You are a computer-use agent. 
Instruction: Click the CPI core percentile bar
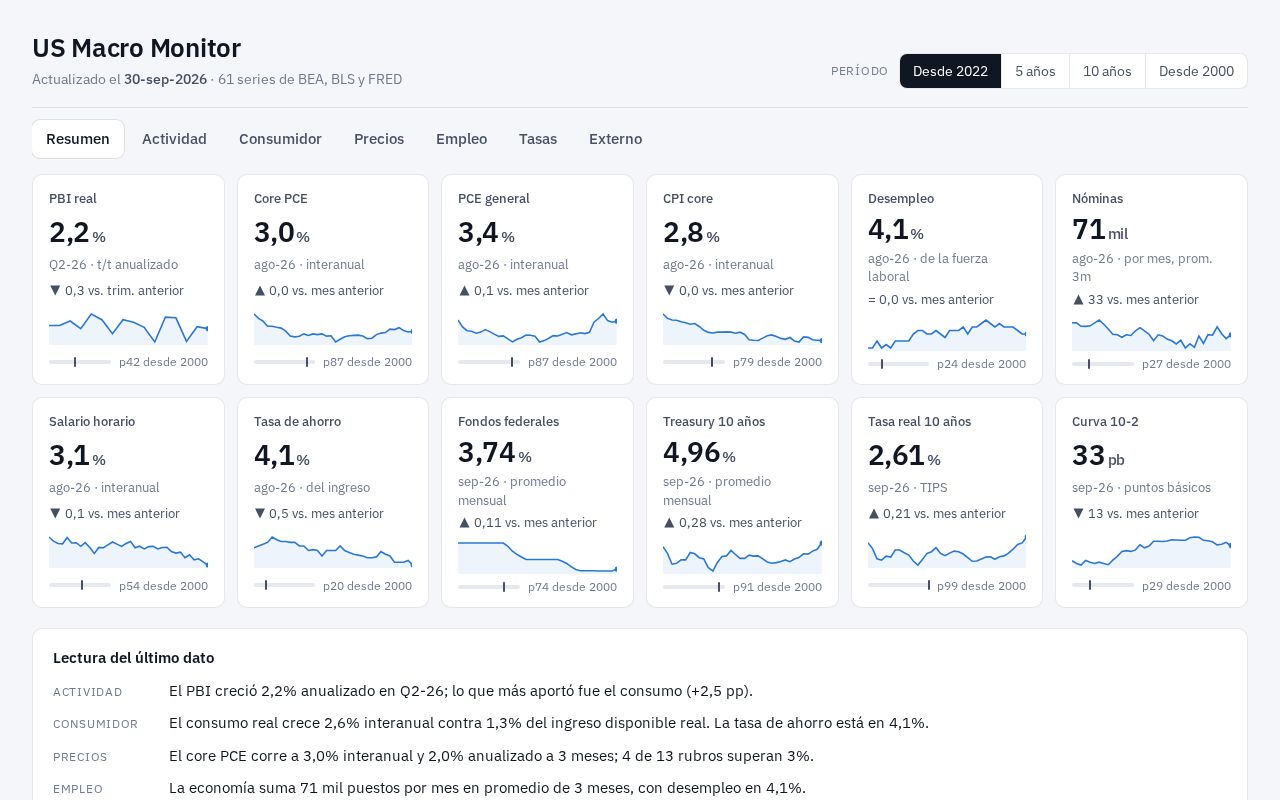pyautogui.click(x=694, y=362)
